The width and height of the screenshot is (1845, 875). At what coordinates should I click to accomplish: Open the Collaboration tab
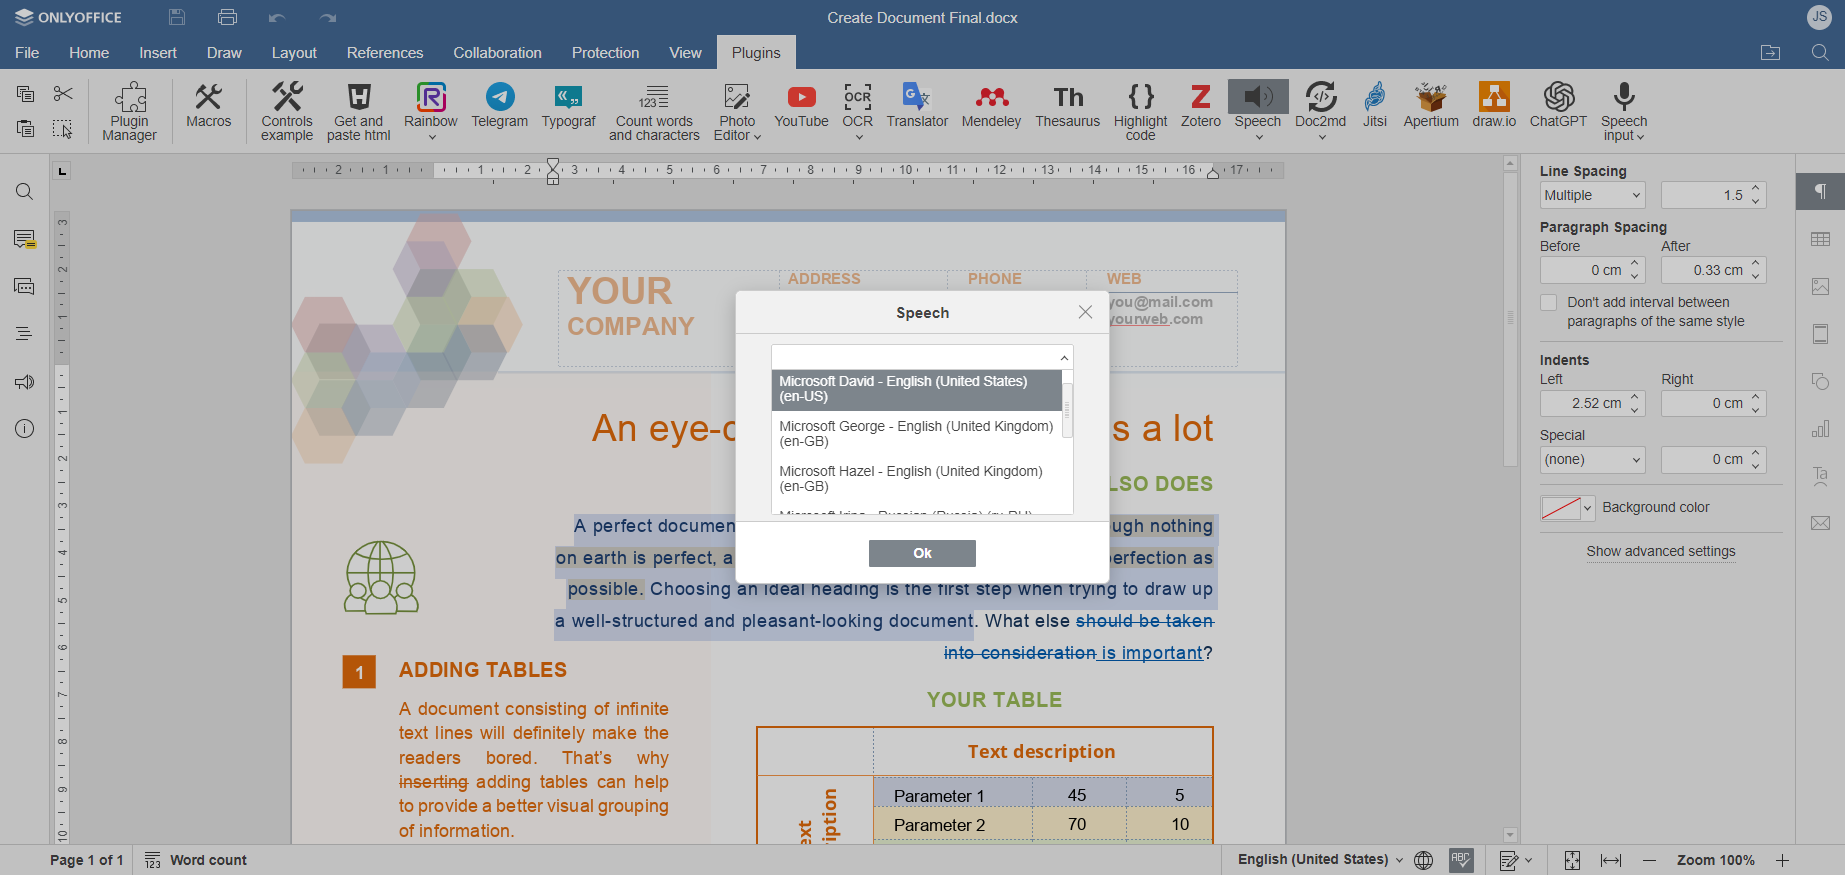coord(497,53)
